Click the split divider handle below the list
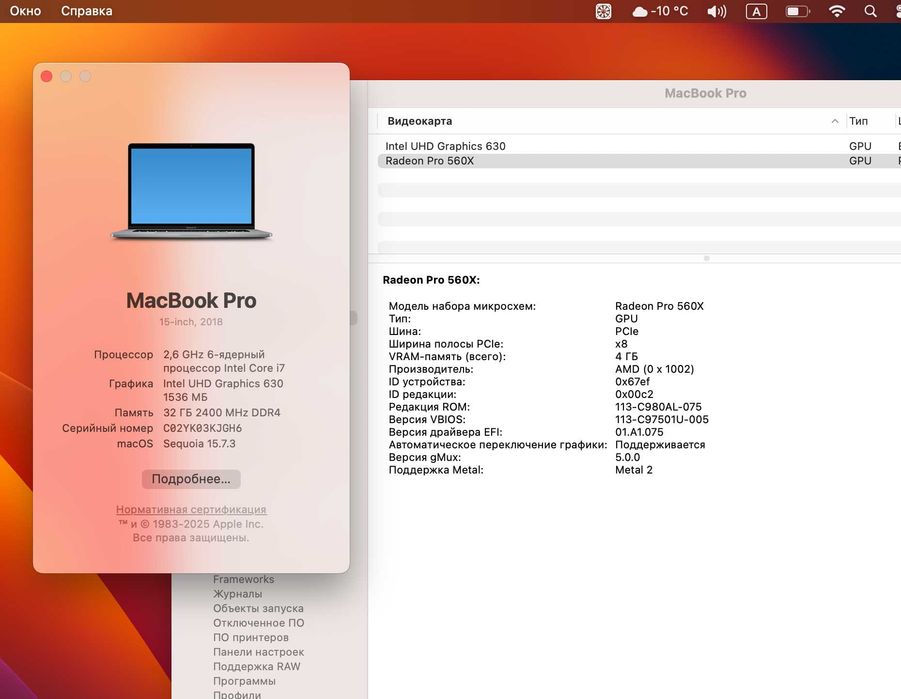The height and width of the screenshot is (699, 901). tap(707, 259)
